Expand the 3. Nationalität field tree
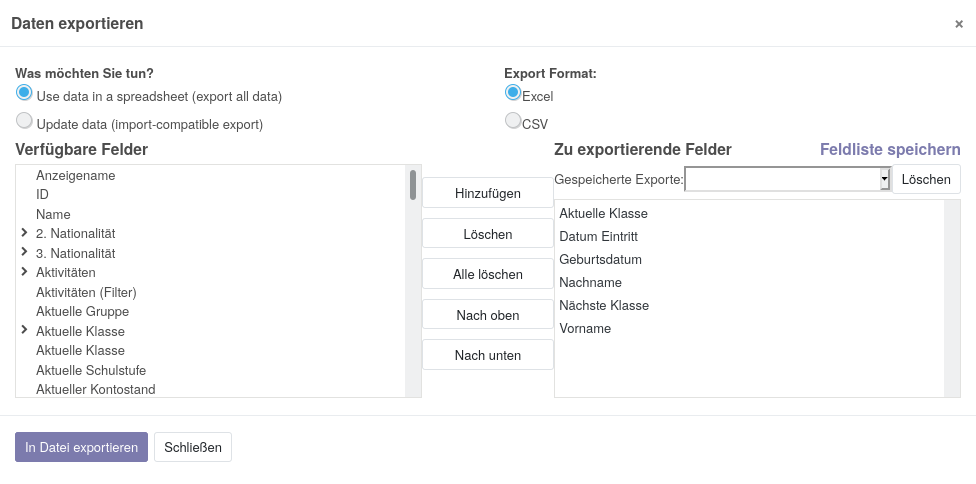Screen dimensions: 976x484 pos(25,252)
